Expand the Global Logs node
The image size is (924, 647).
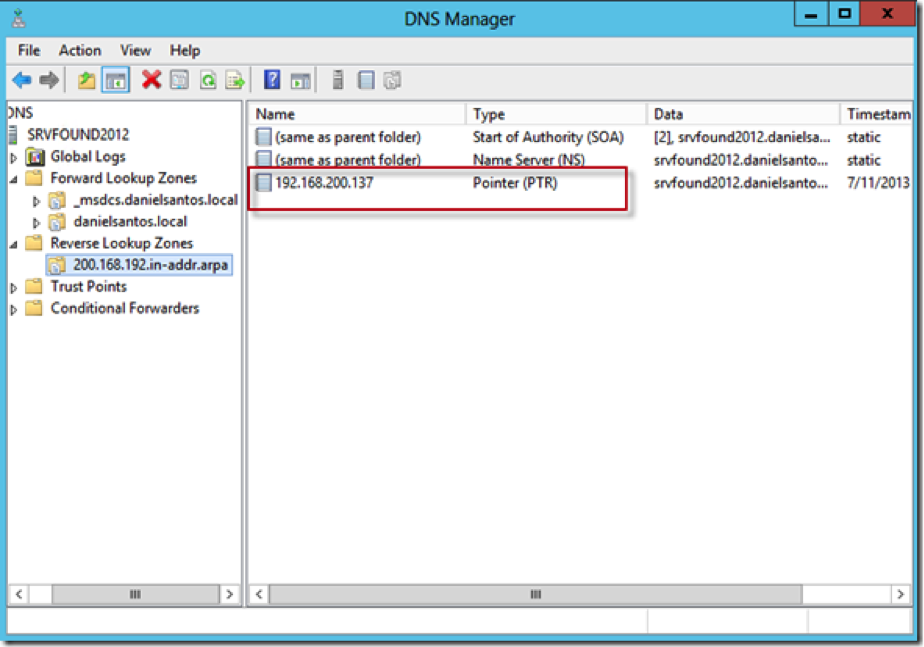coord(14,158)
